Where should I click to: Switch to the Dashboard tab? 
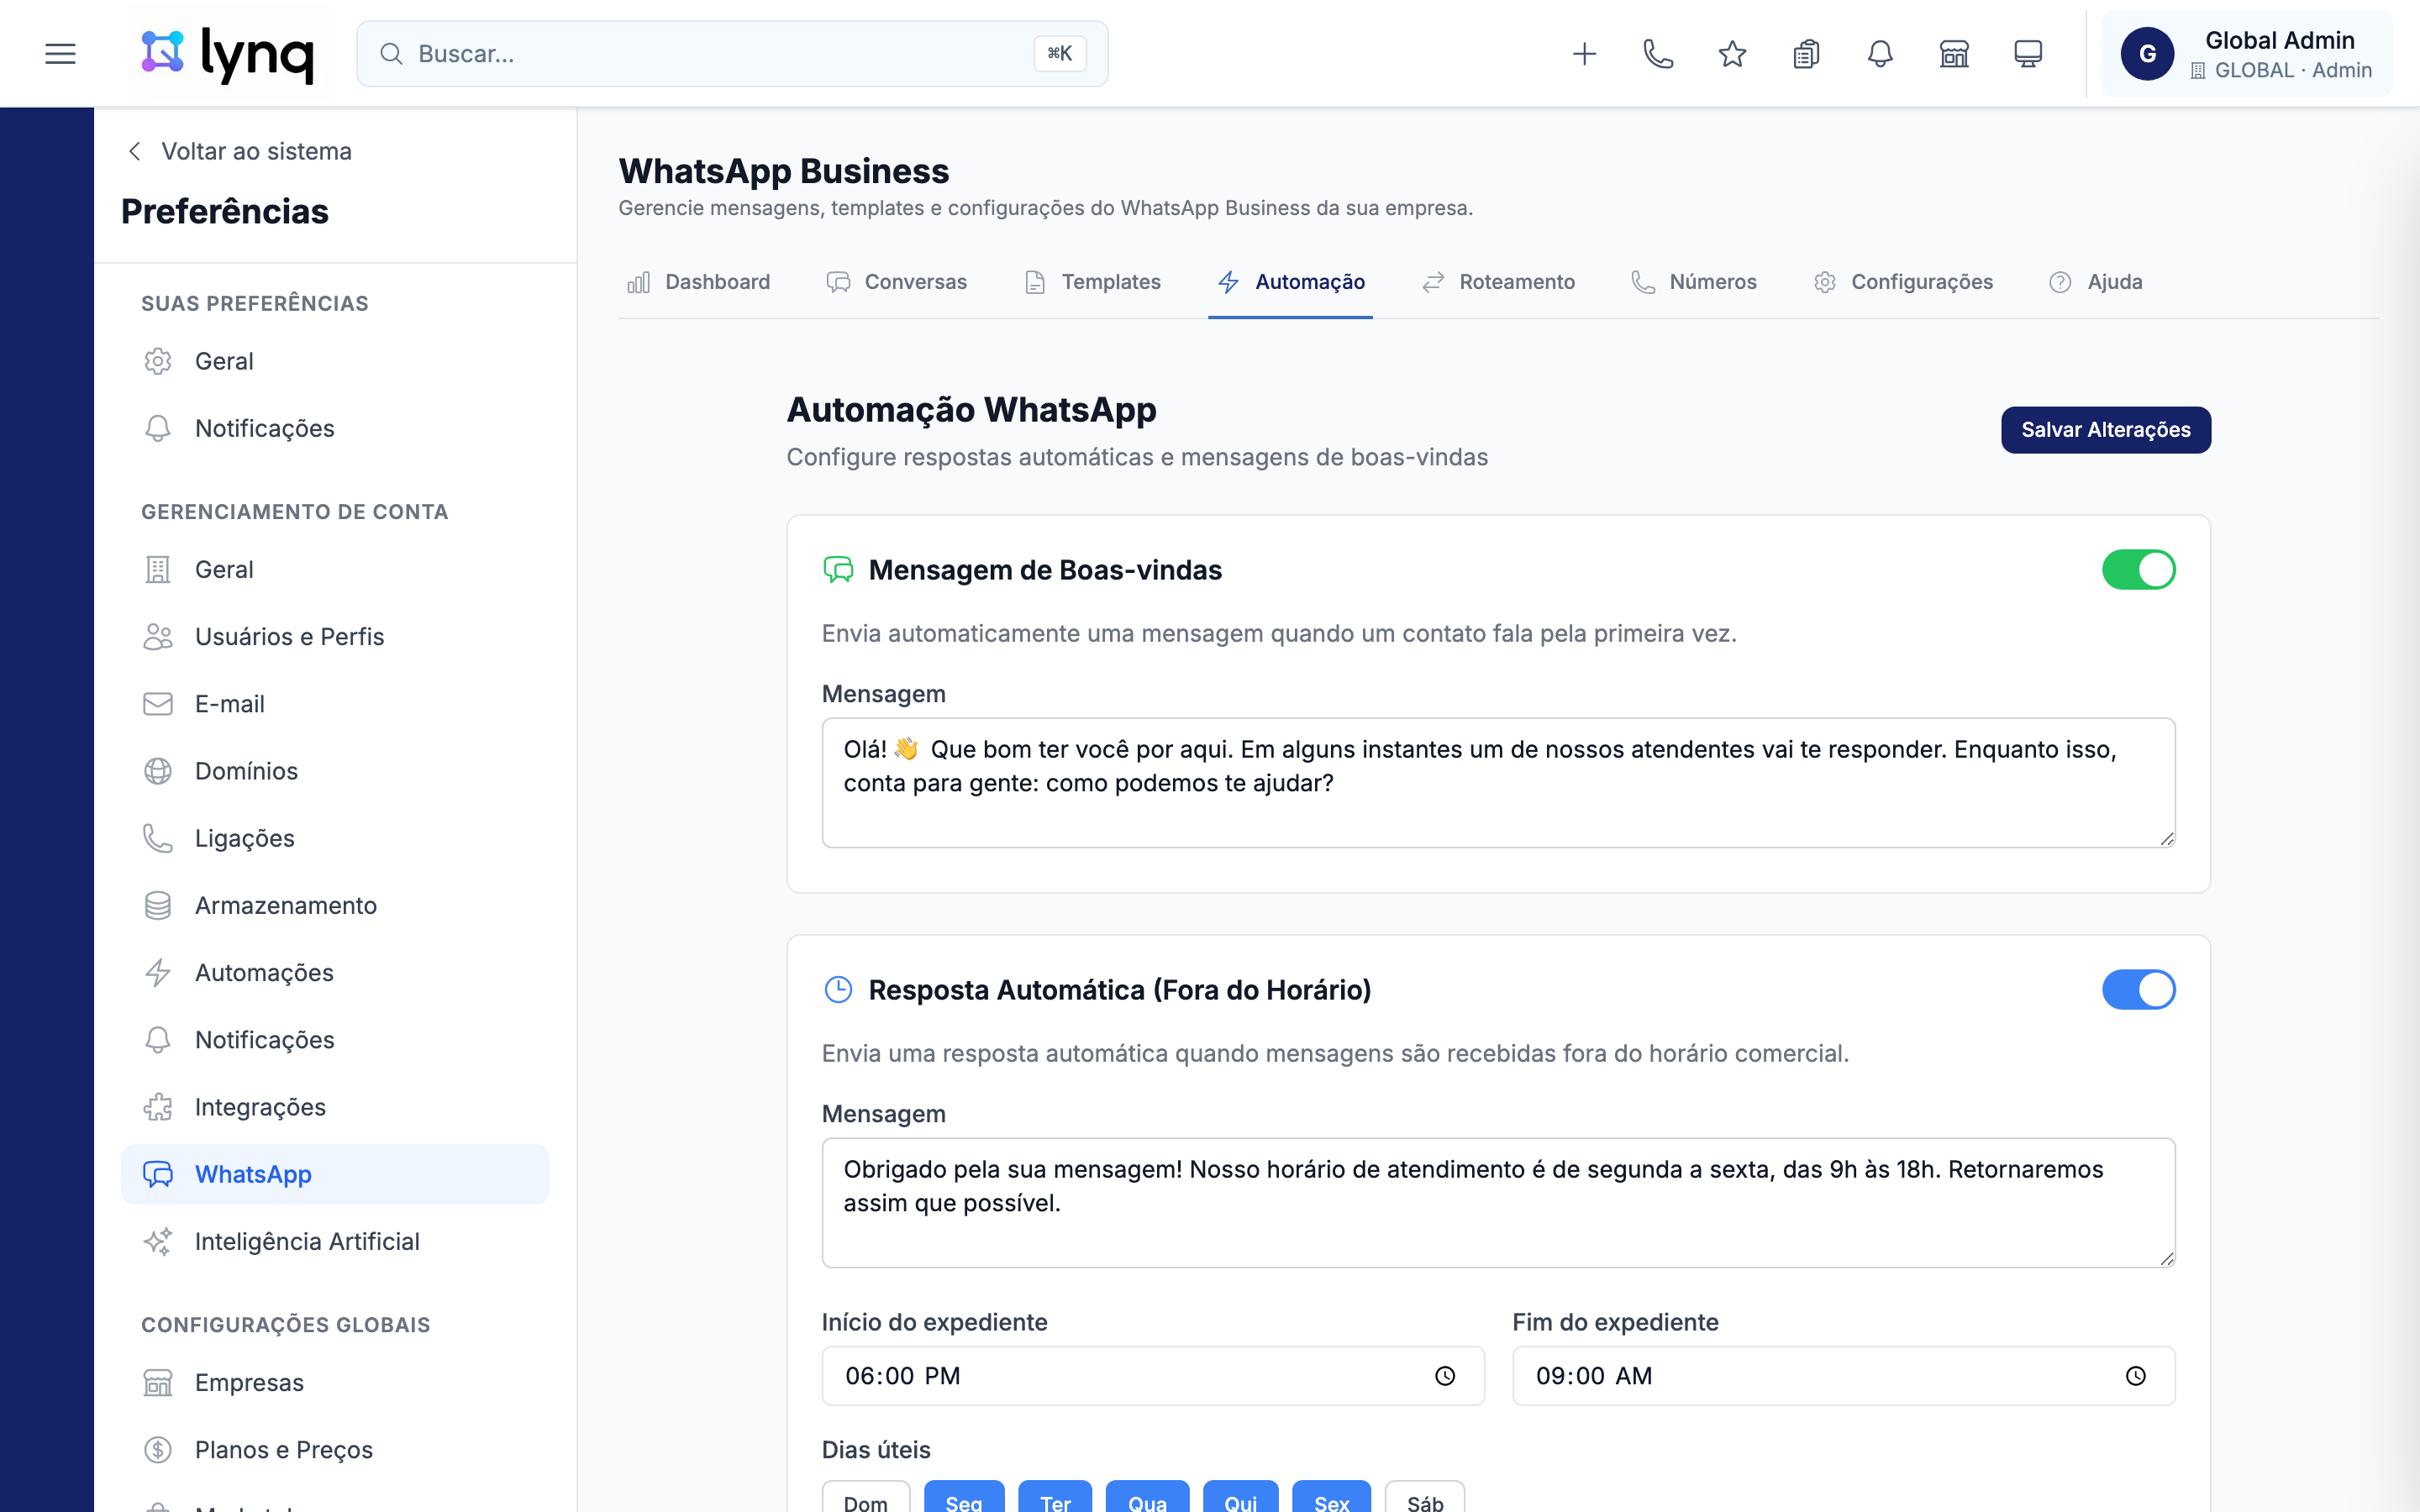[x=699, y=282]
